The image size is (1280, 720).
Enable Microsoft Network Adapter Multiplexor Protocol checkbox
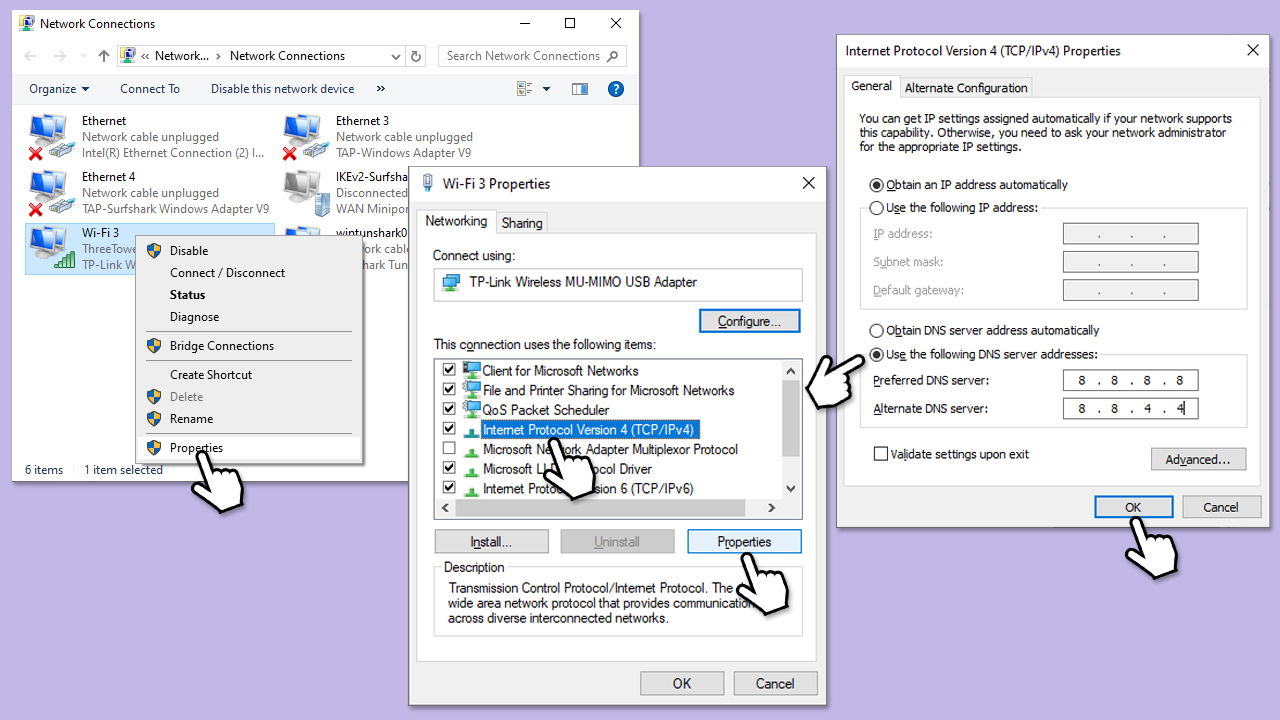pyautogui.click(x=449, y=449)
